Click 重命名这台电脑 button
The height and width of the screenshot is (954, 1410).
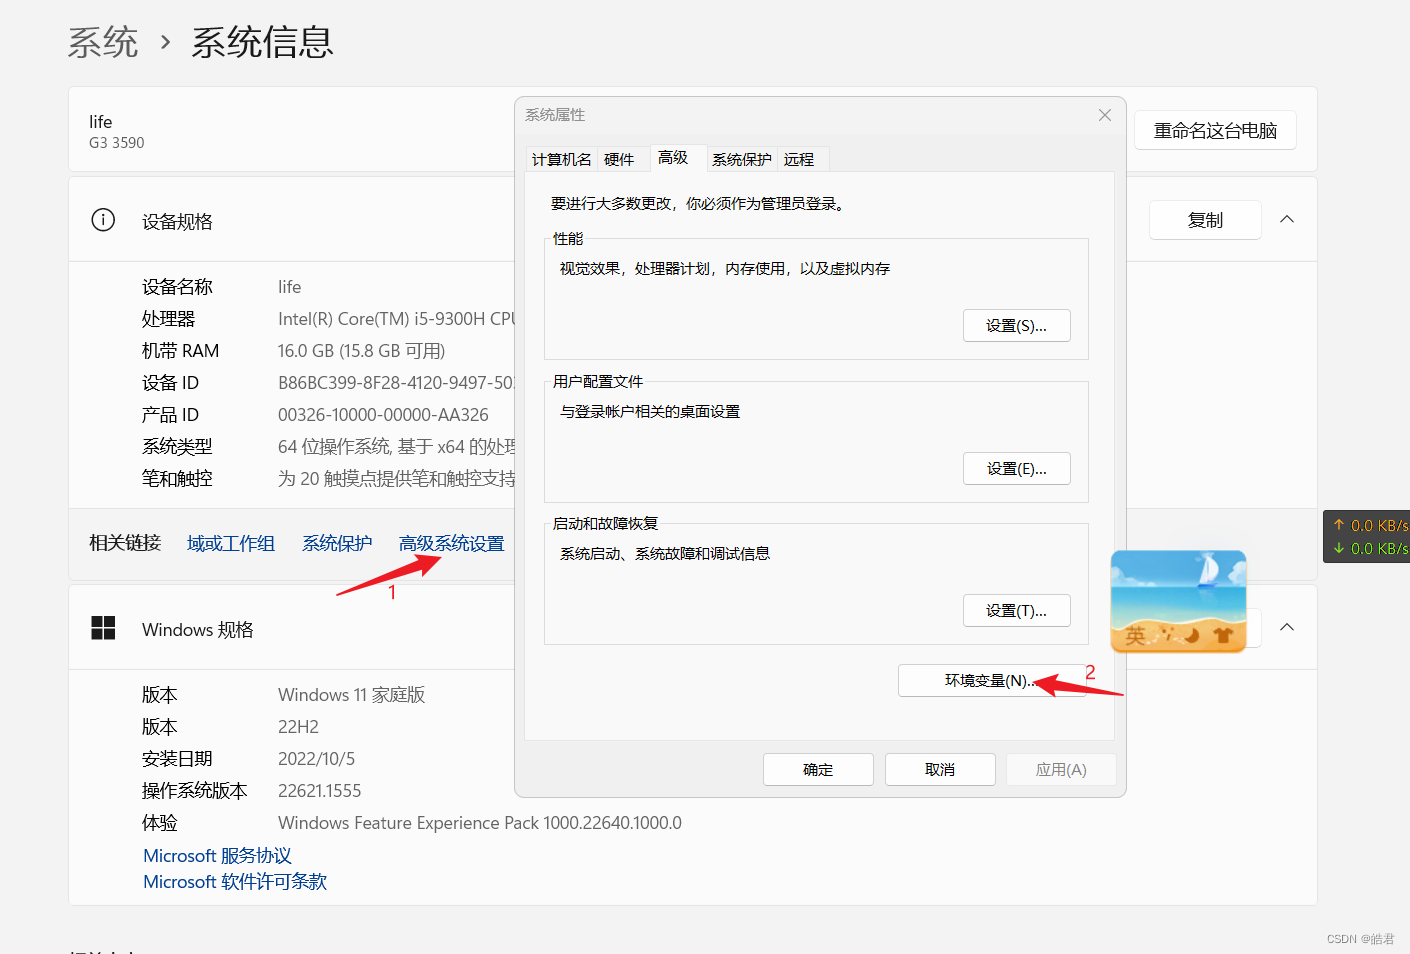click(1215, 131)
